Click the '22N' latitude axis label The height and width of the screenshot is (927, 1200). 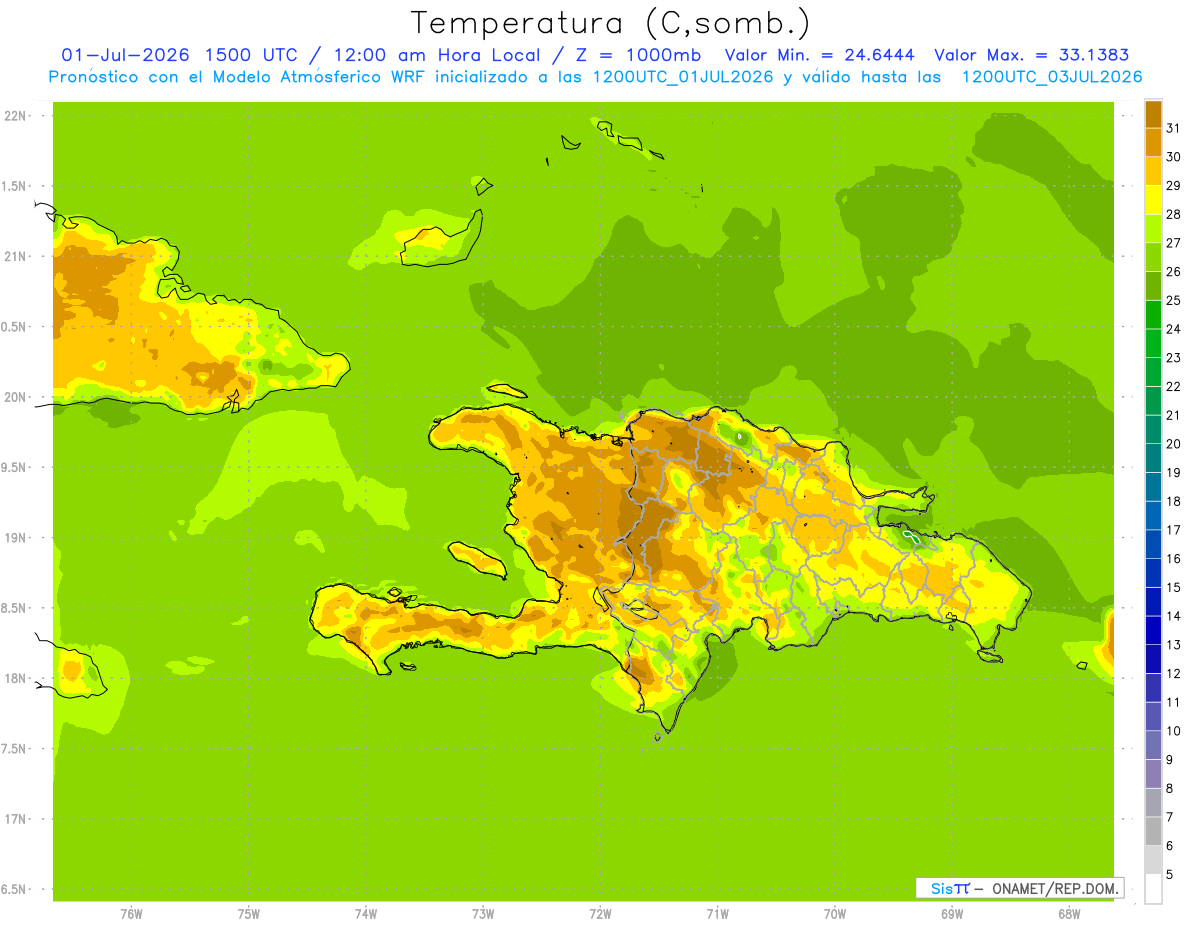pyautogui.click(x=15, y=116)
